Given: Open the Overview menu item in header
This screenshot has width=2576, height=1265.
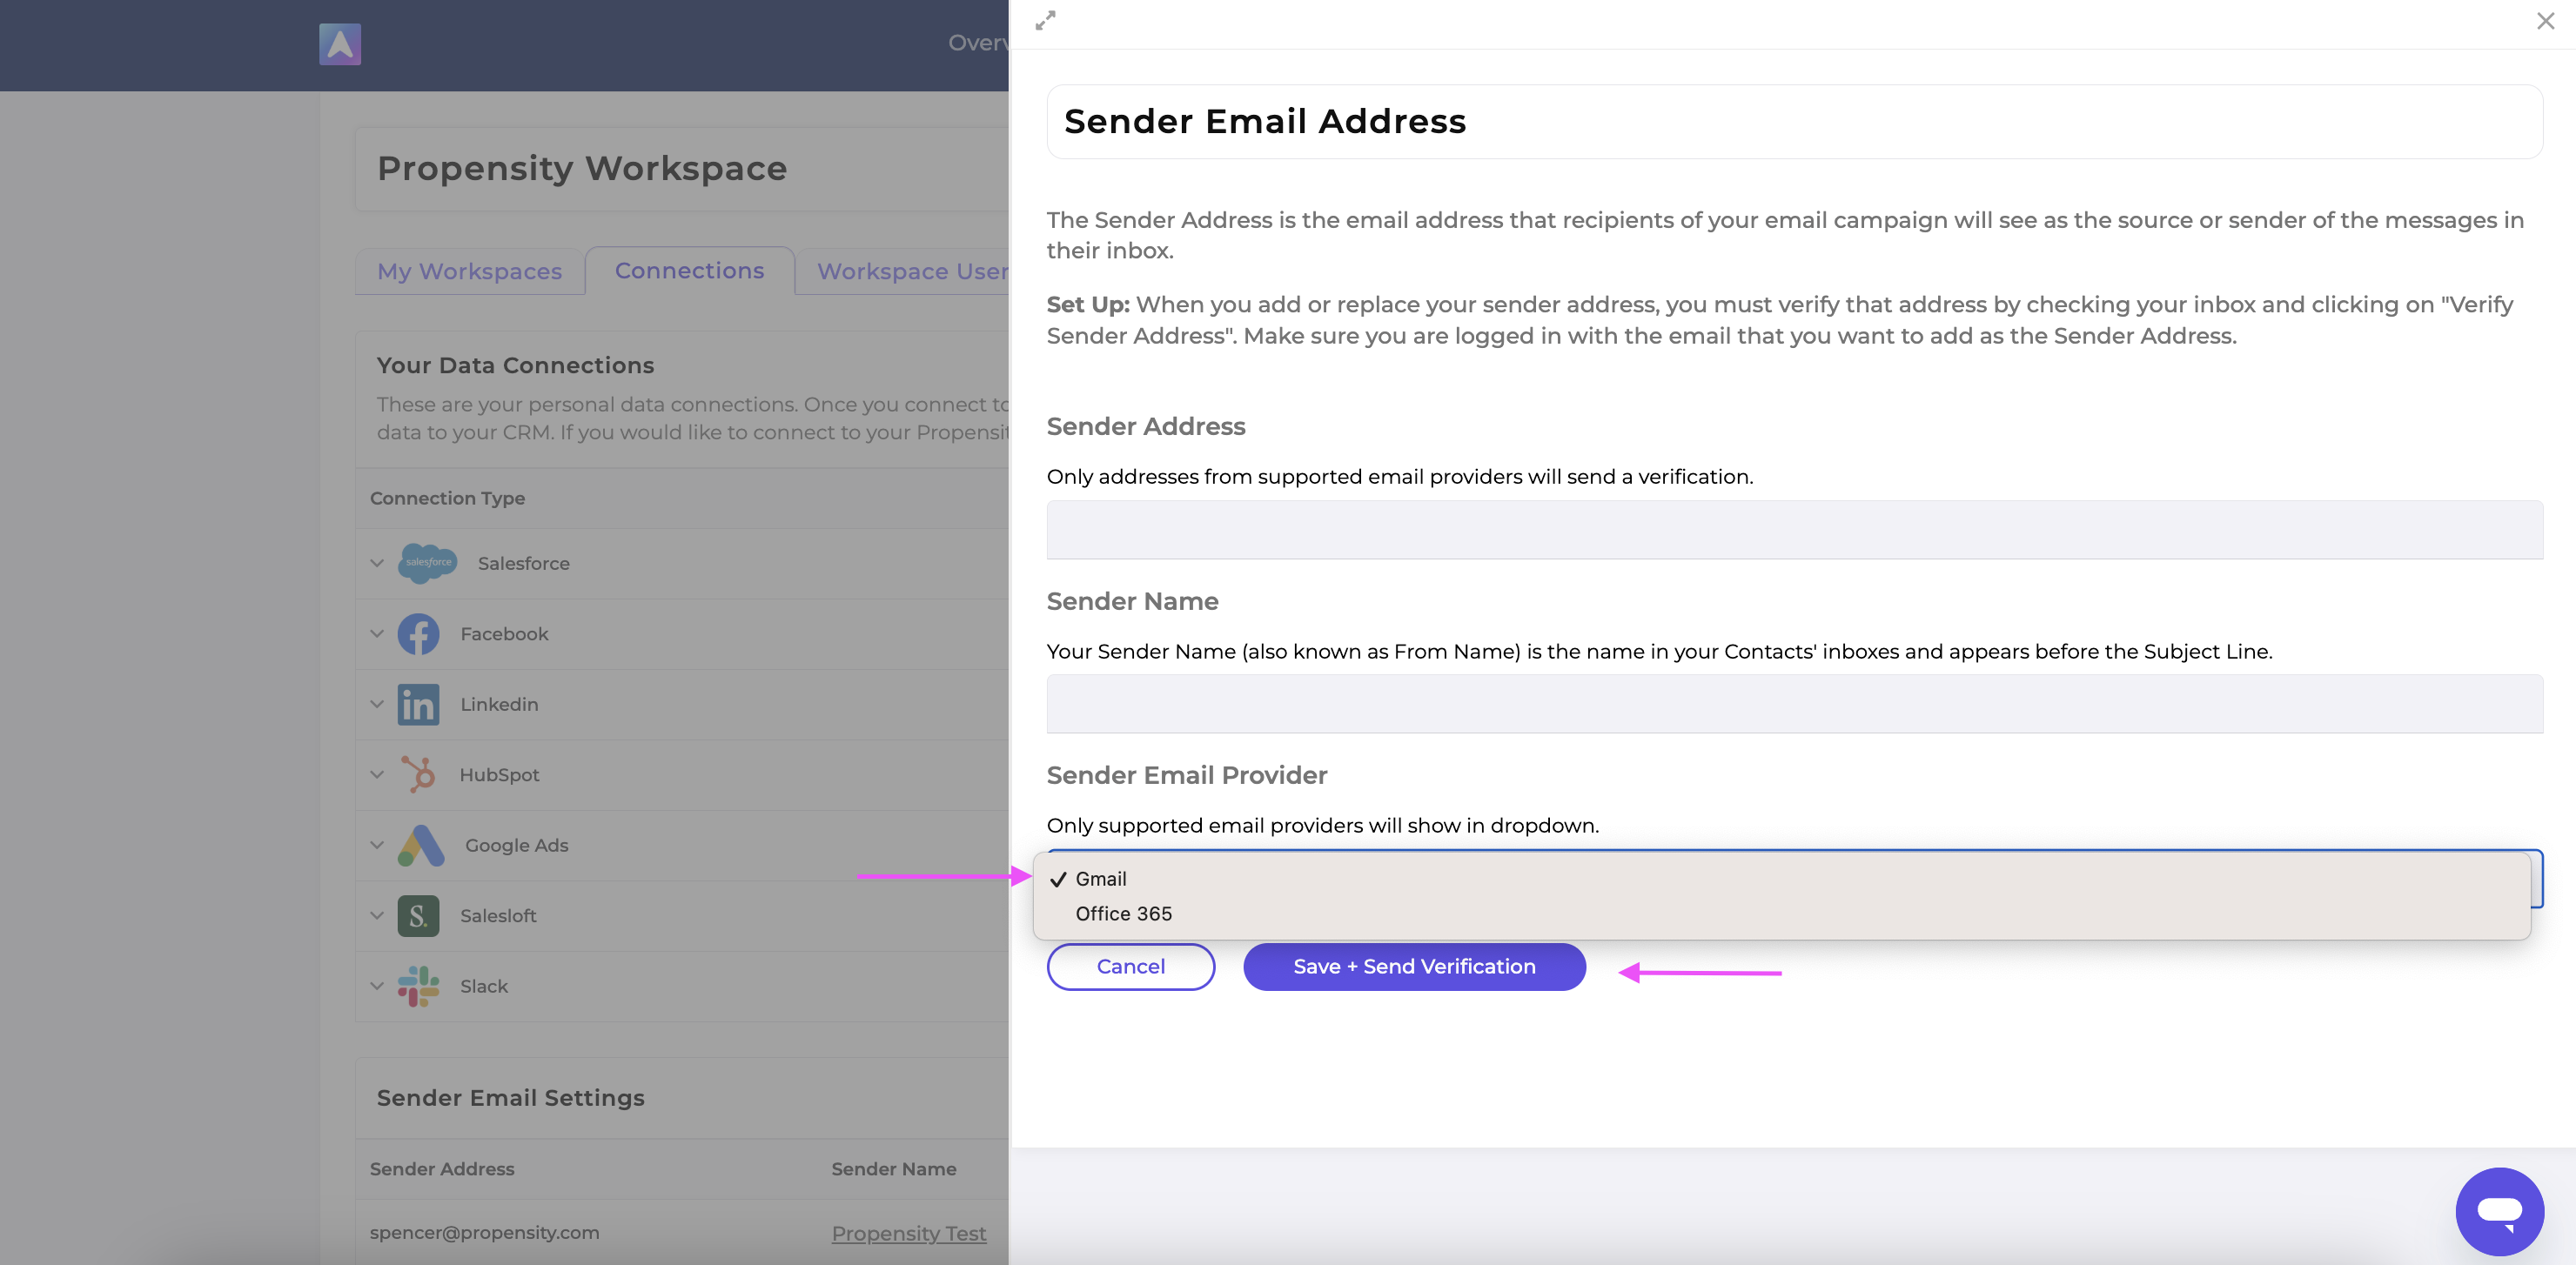Looking at the screenshot, I should coord(978,43).
